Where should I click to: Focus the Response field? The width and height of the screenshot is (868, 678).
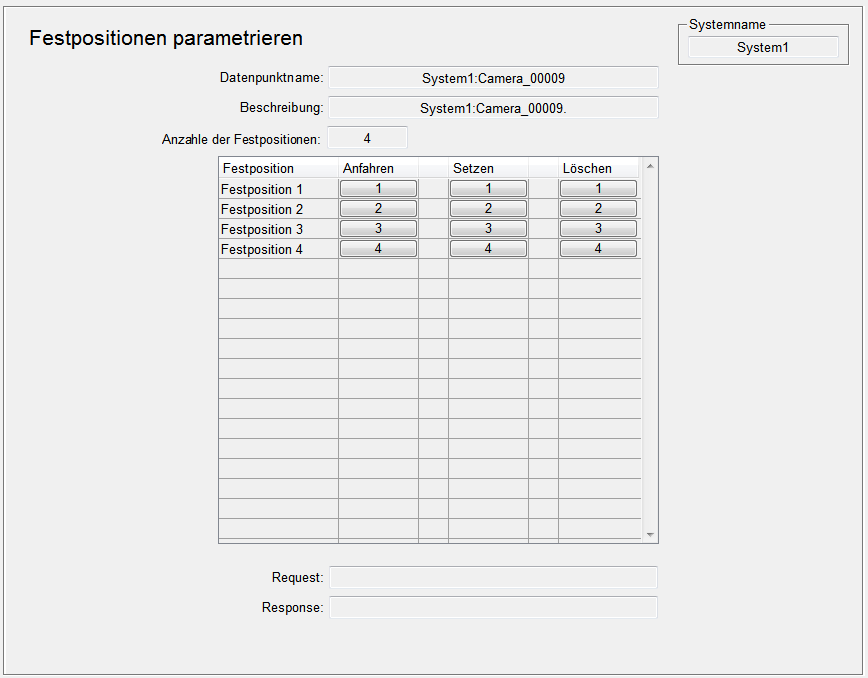click(x=493, y=607)
